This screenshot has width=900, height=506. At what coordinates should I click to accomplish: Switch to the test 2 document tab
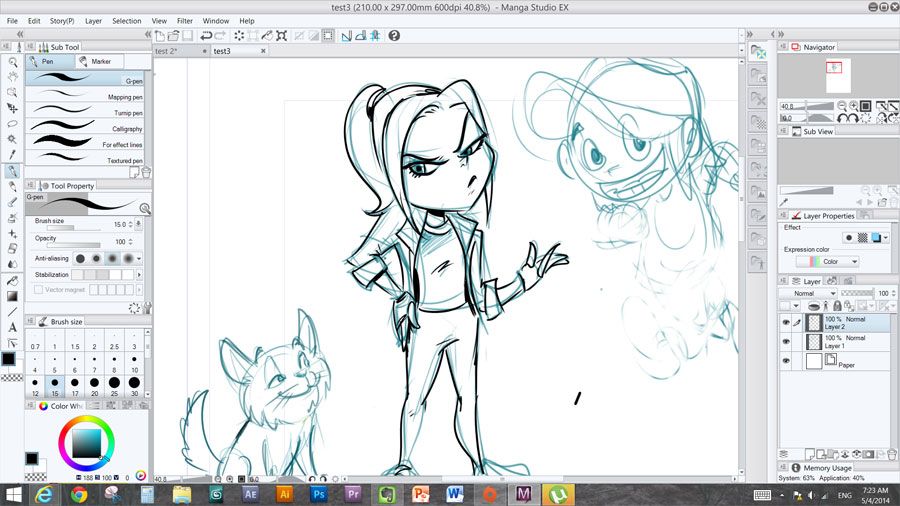pos(167,50)
